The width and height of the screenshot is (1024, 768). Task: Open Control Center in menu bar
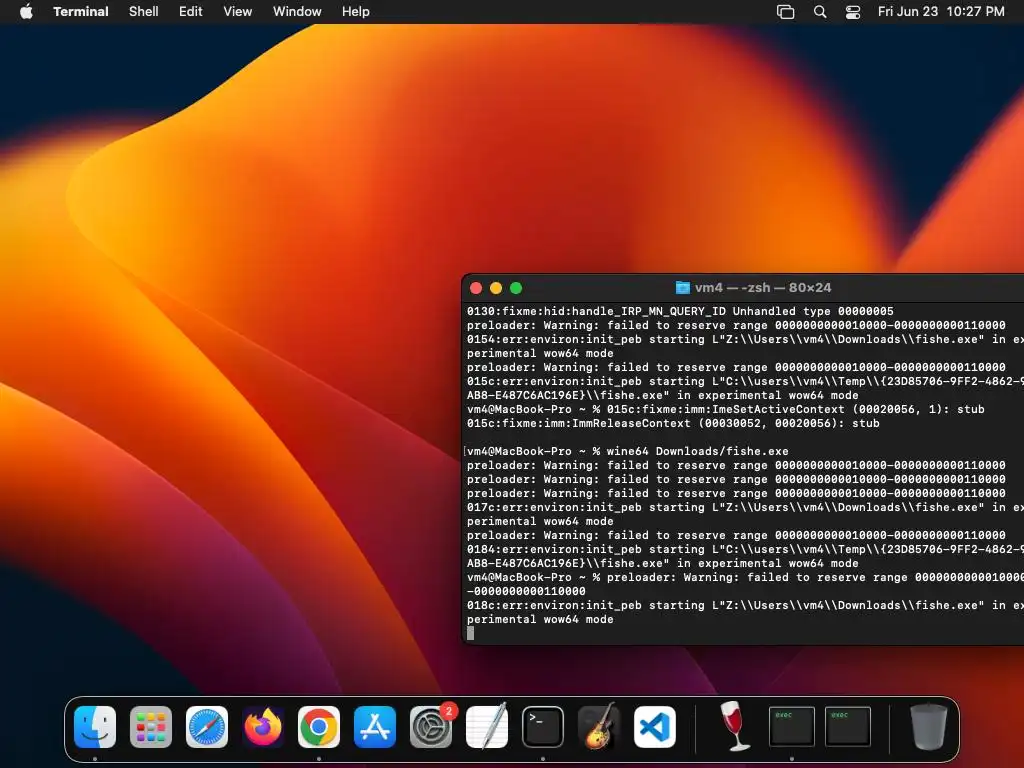(x=853, y=12)
